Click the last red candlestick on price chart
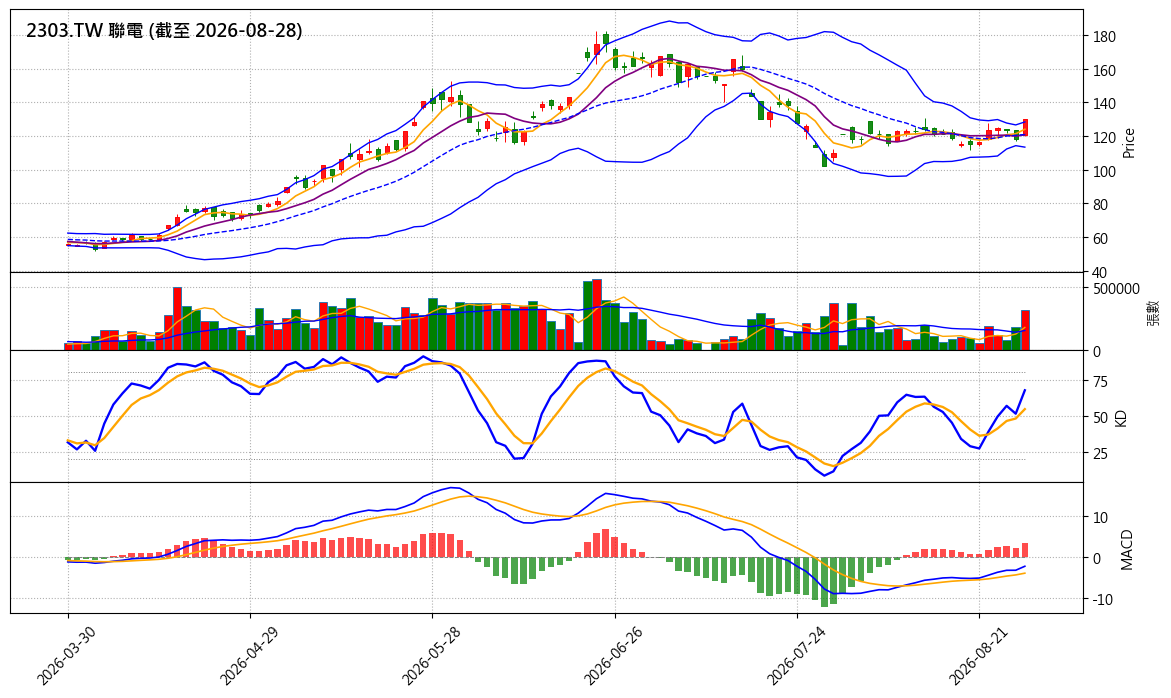1171x698 pixels. 1025,127
